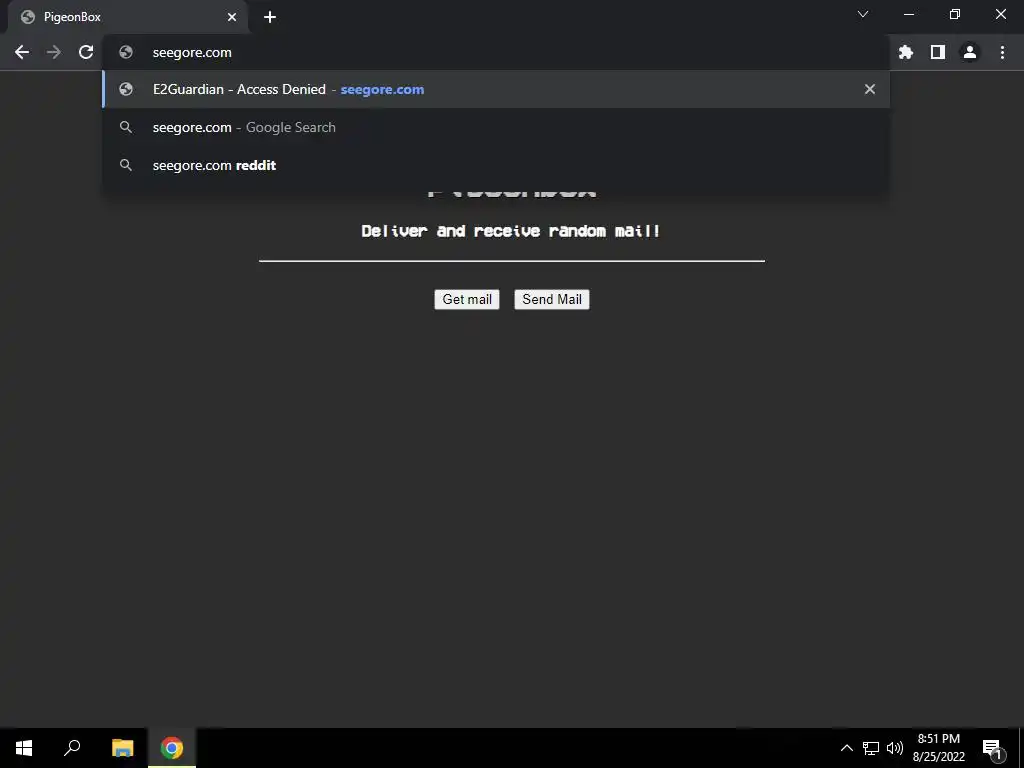The image size is (1024, 768).
Task: Click the Send Mail button
Action: tap(552, 299)
